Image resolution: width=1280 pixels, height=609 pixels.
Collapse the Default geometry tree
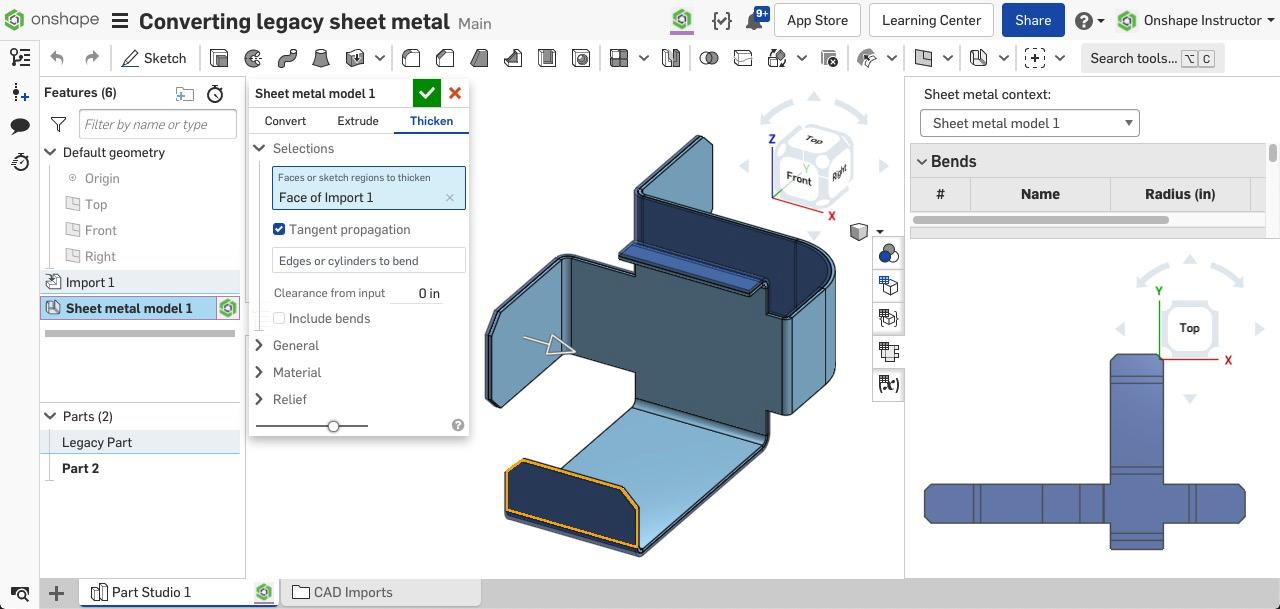[x=49, y=152]
